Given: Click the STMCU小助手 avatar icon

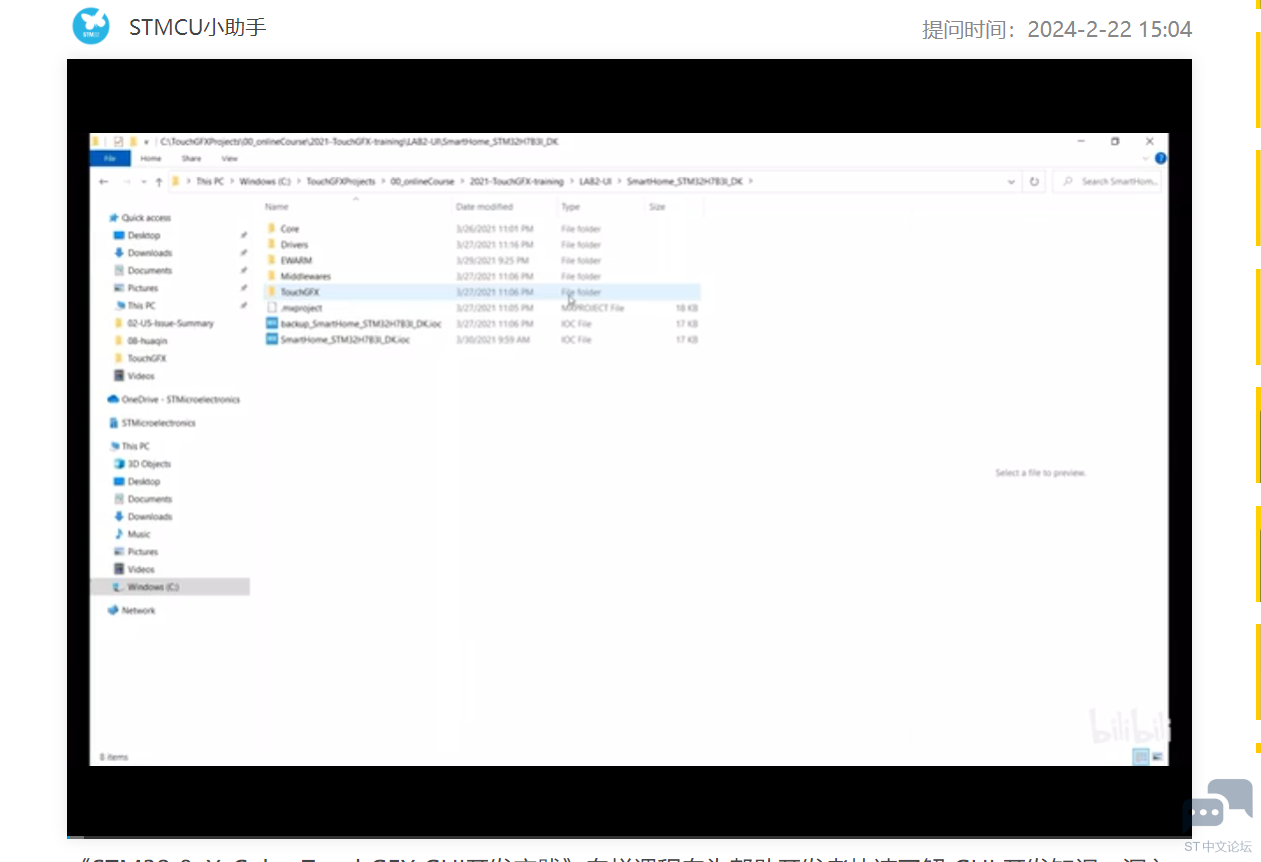Looking at the screenshot, I should pyautogui.click(x=91, y=26).
